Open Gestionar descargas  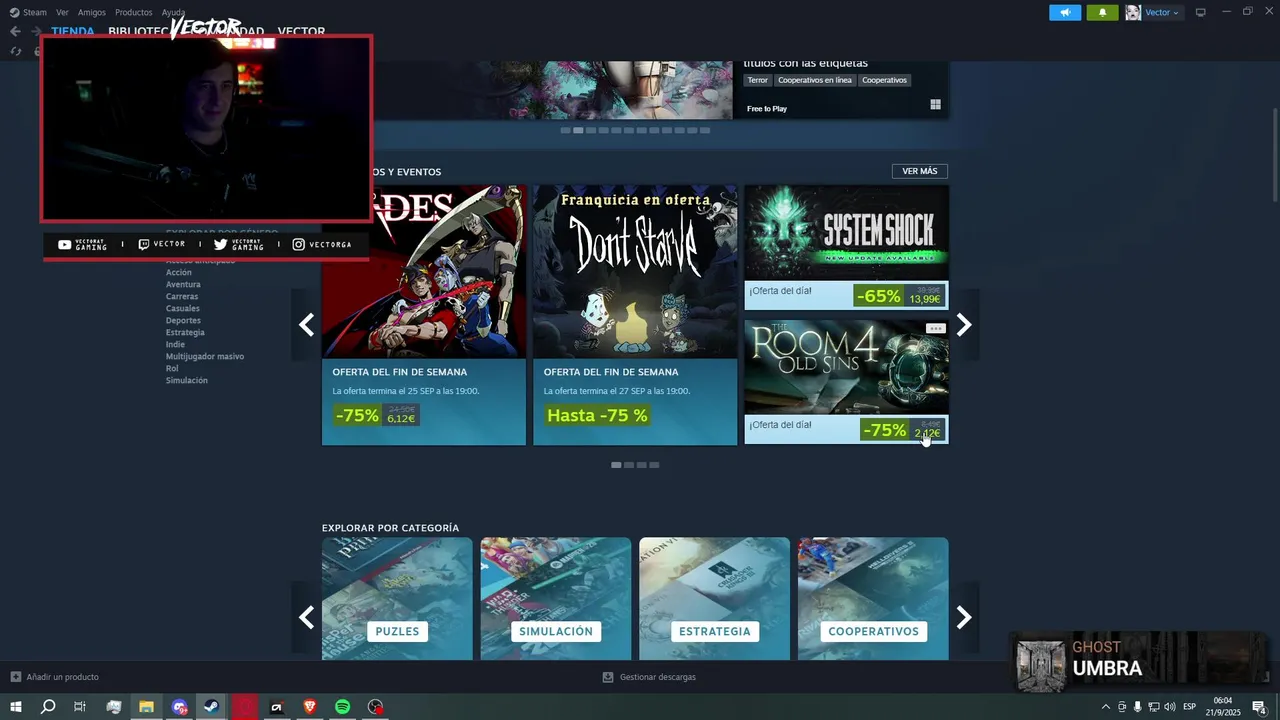pos(649,677)
